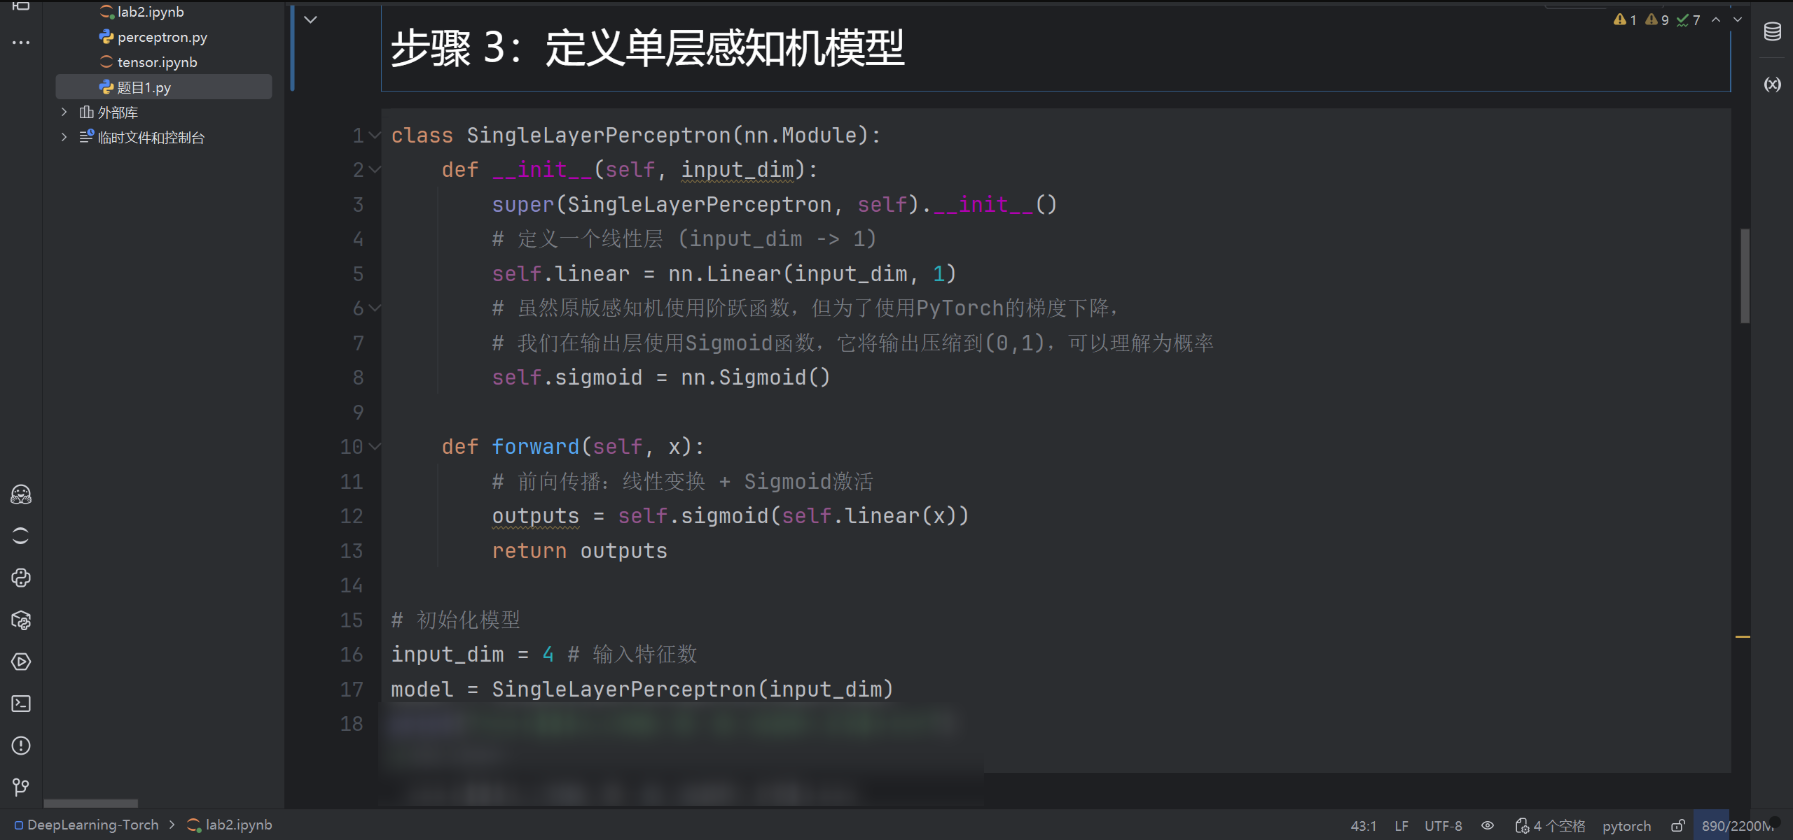
Task: Open the Services tool window
Action: pyautogui.click(x=21, y=662)
